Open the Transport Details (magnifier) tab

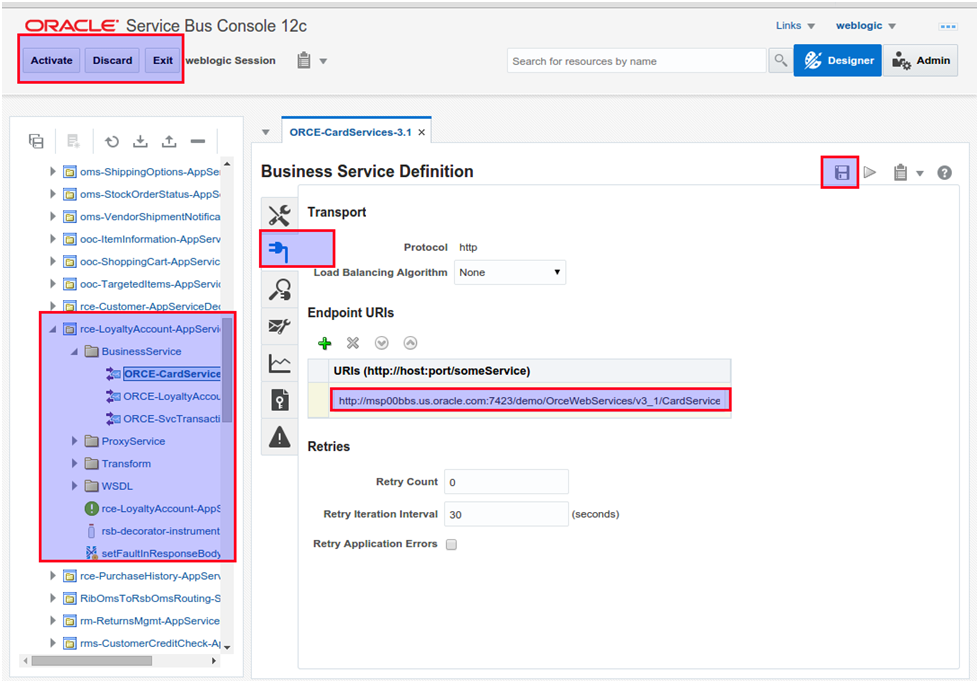click(279, 290)
